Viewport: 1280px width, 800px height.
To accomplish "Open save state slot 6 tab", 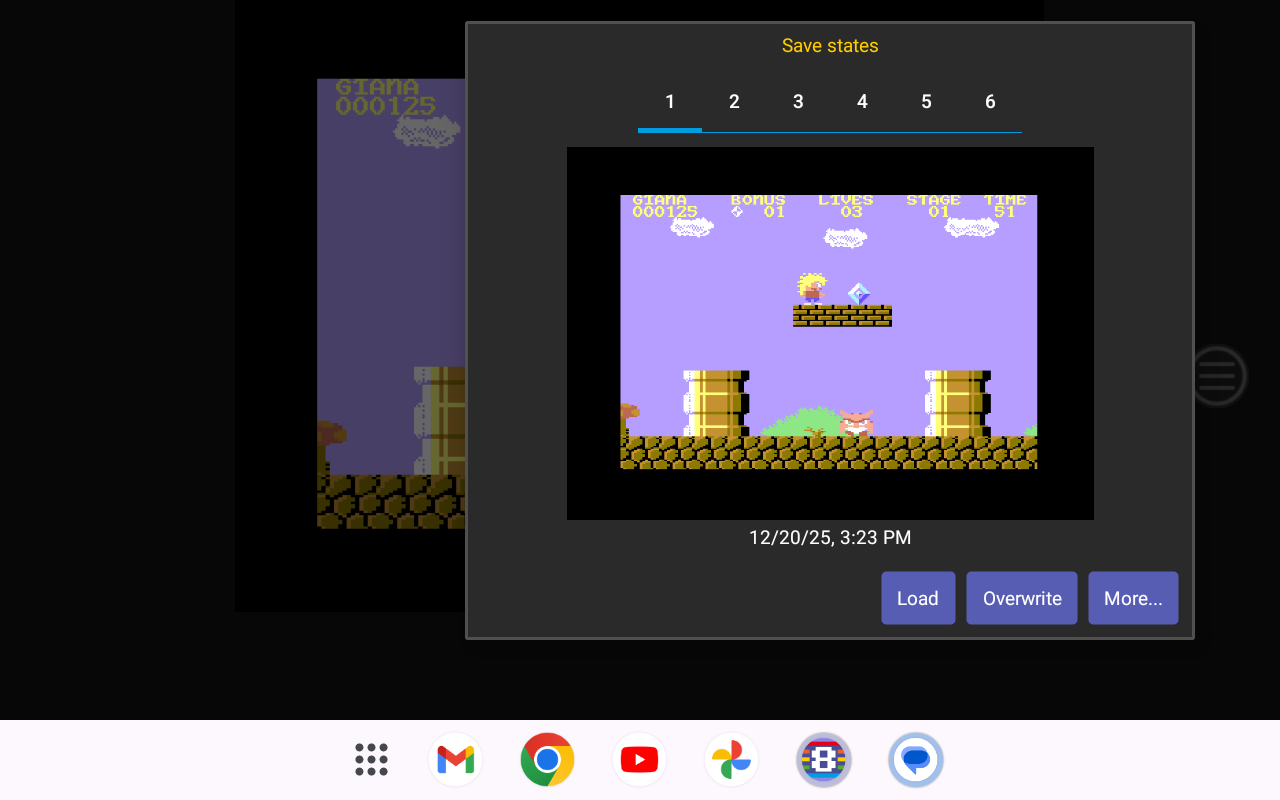I will pos(990,102).
